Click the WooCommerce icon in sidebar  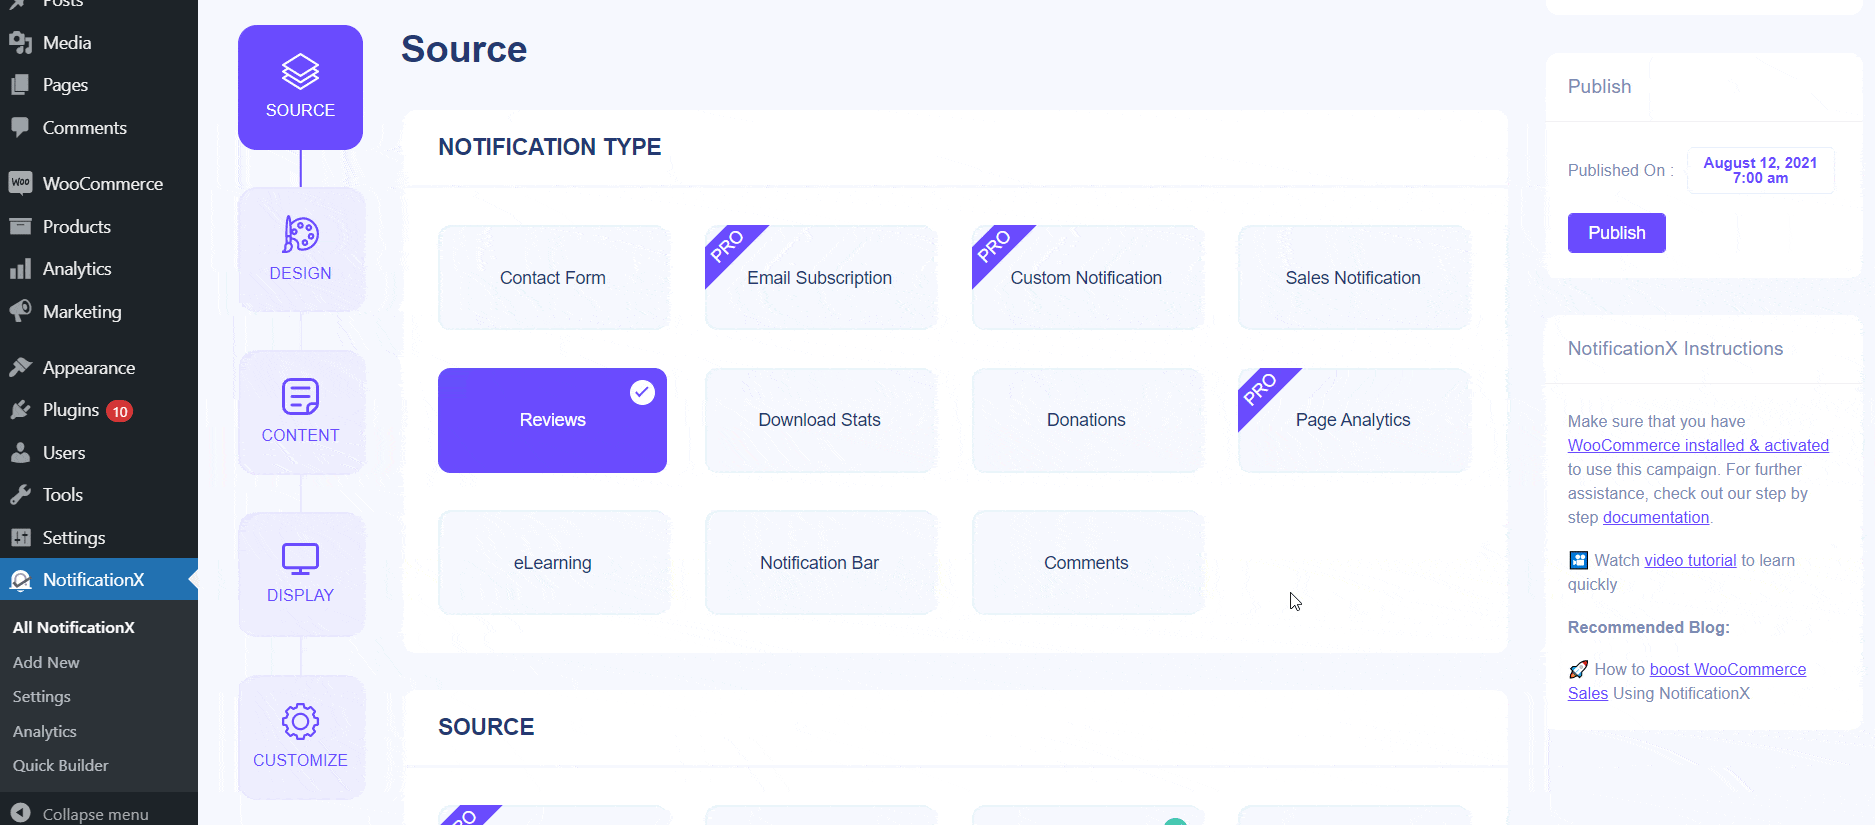[x=21, y=183]
